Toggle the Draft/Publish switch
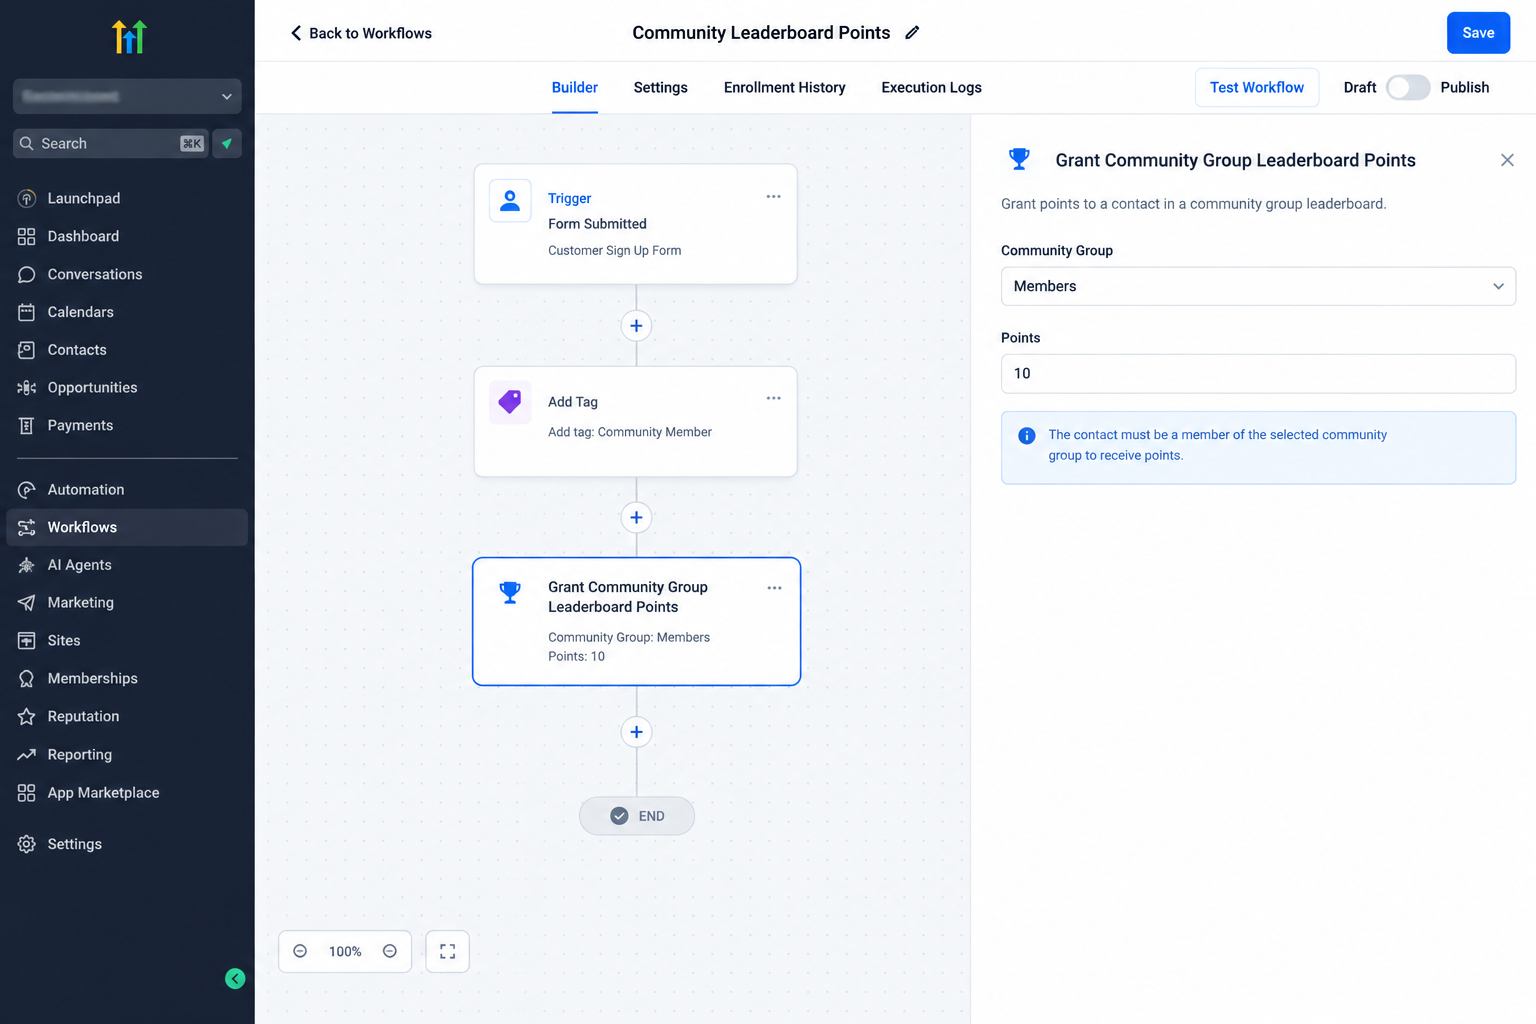Screen dimensions: 1536x1024 pyautogui.click(x=1408, y=88)
